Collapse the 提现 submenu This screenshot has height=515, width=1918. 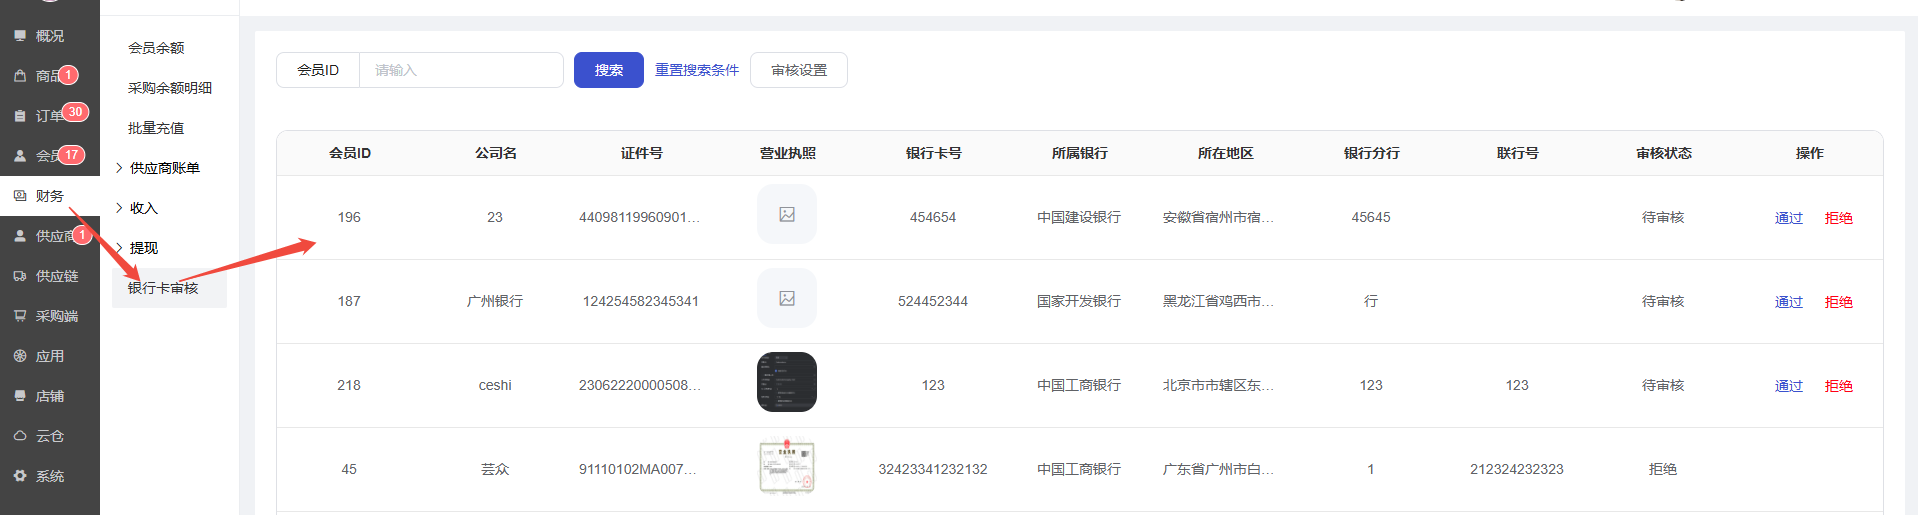[x=120, y=248]
